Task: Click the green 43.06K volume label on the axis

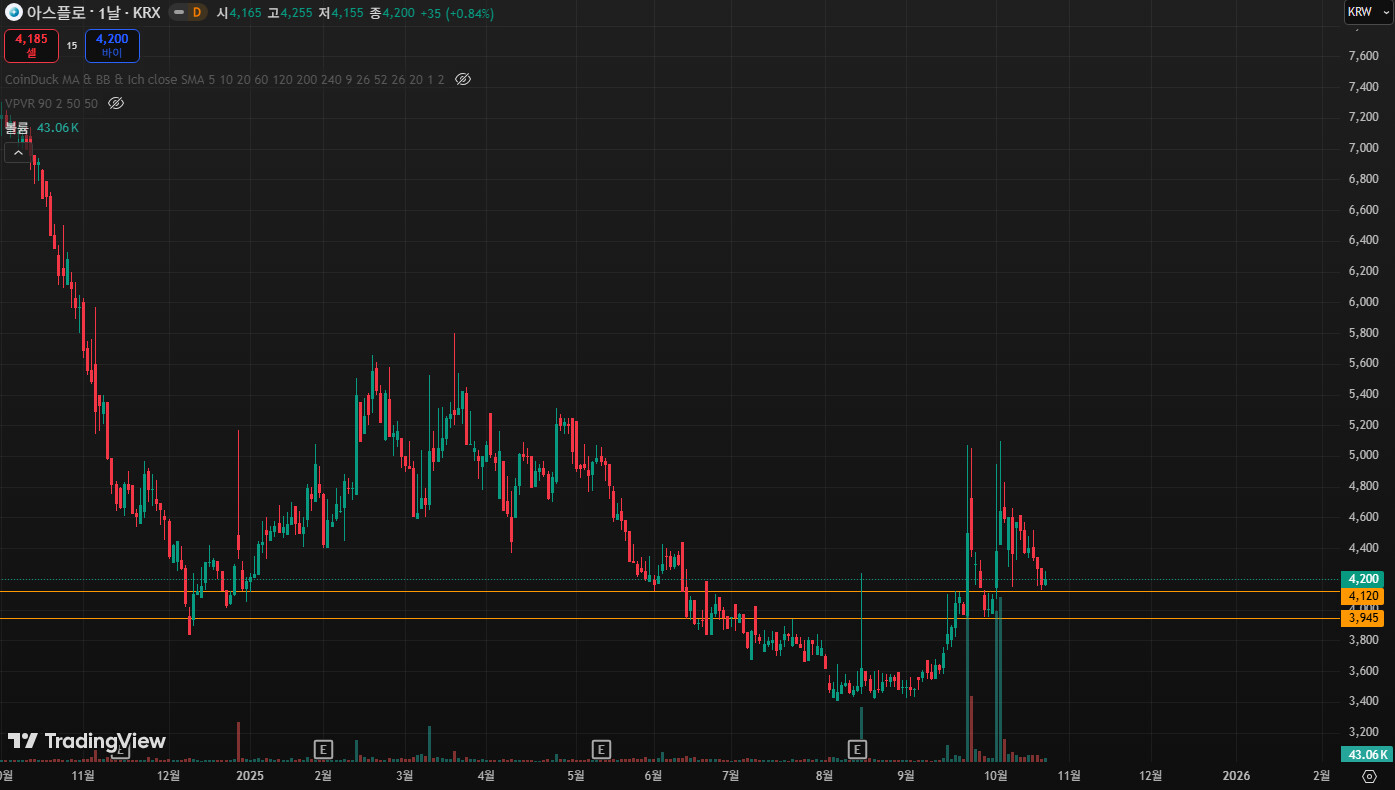Action: point(1366,755)
